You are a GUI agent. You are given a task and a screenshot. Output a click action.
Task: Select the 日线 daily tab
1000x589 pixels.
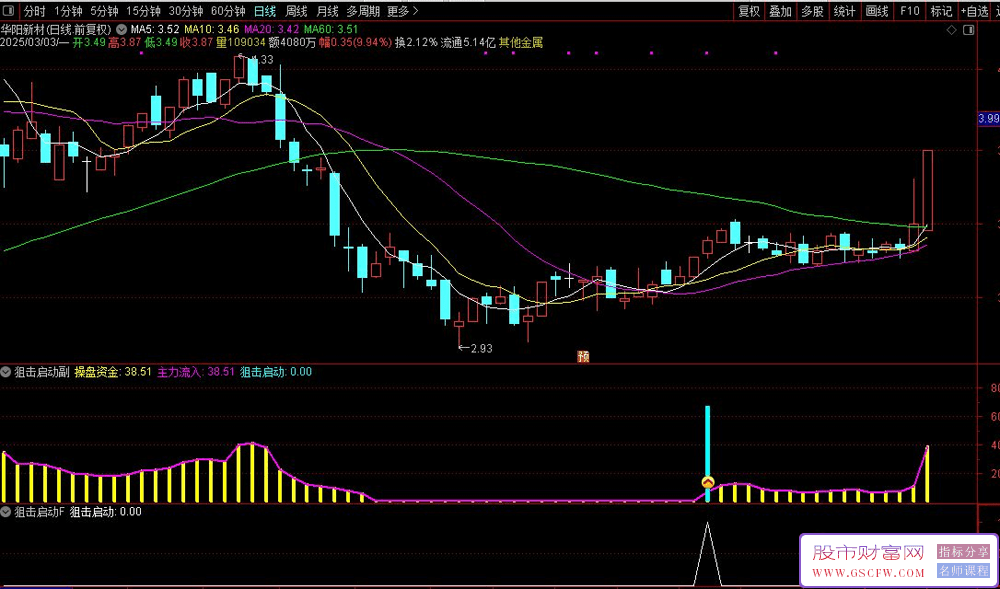(265, 11)
